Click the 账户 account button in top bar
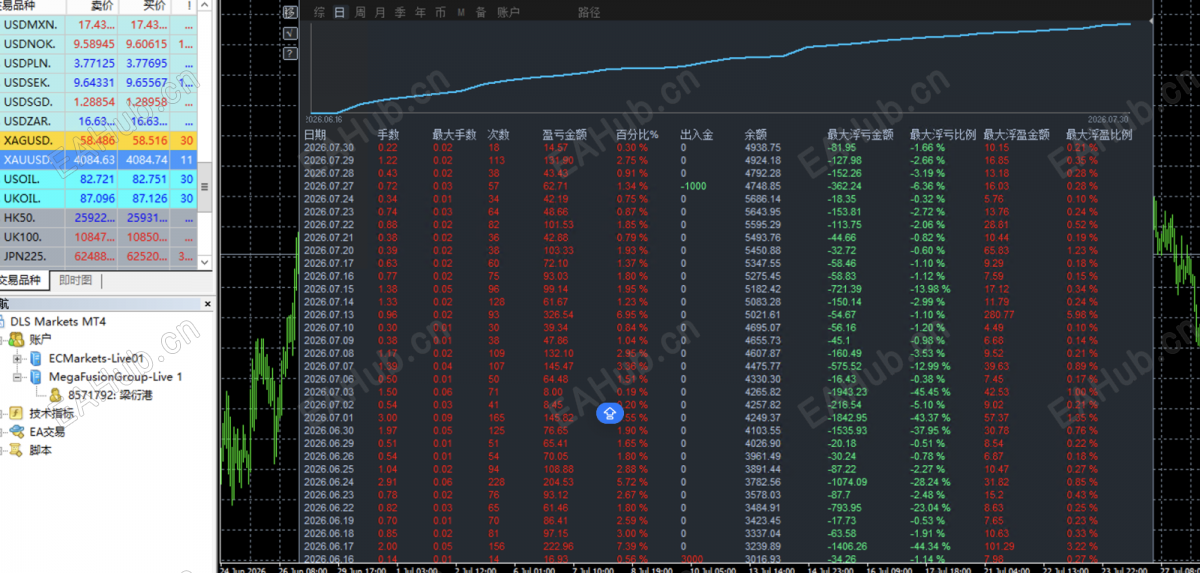The height and width of the screenshot is (573, 1200). [508, 13]
